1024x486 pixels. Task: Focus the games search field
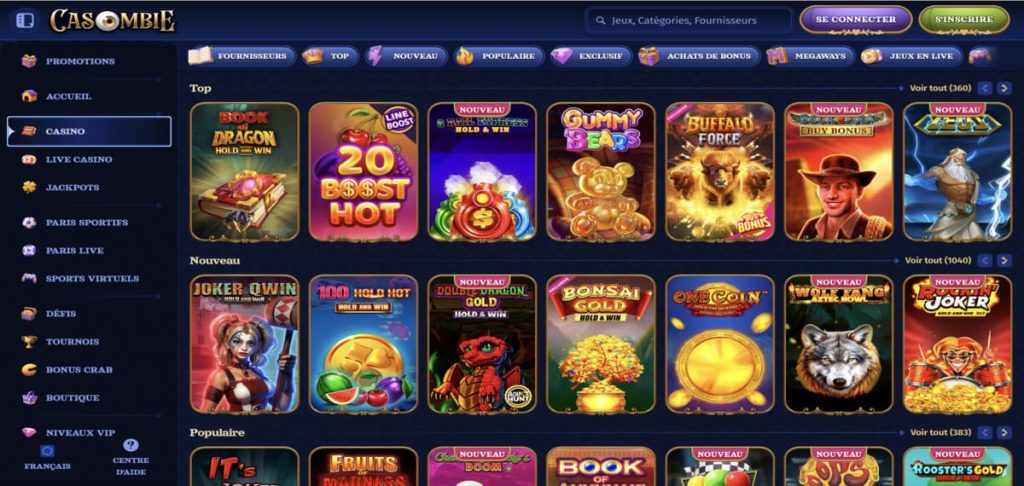coord(689,20)
